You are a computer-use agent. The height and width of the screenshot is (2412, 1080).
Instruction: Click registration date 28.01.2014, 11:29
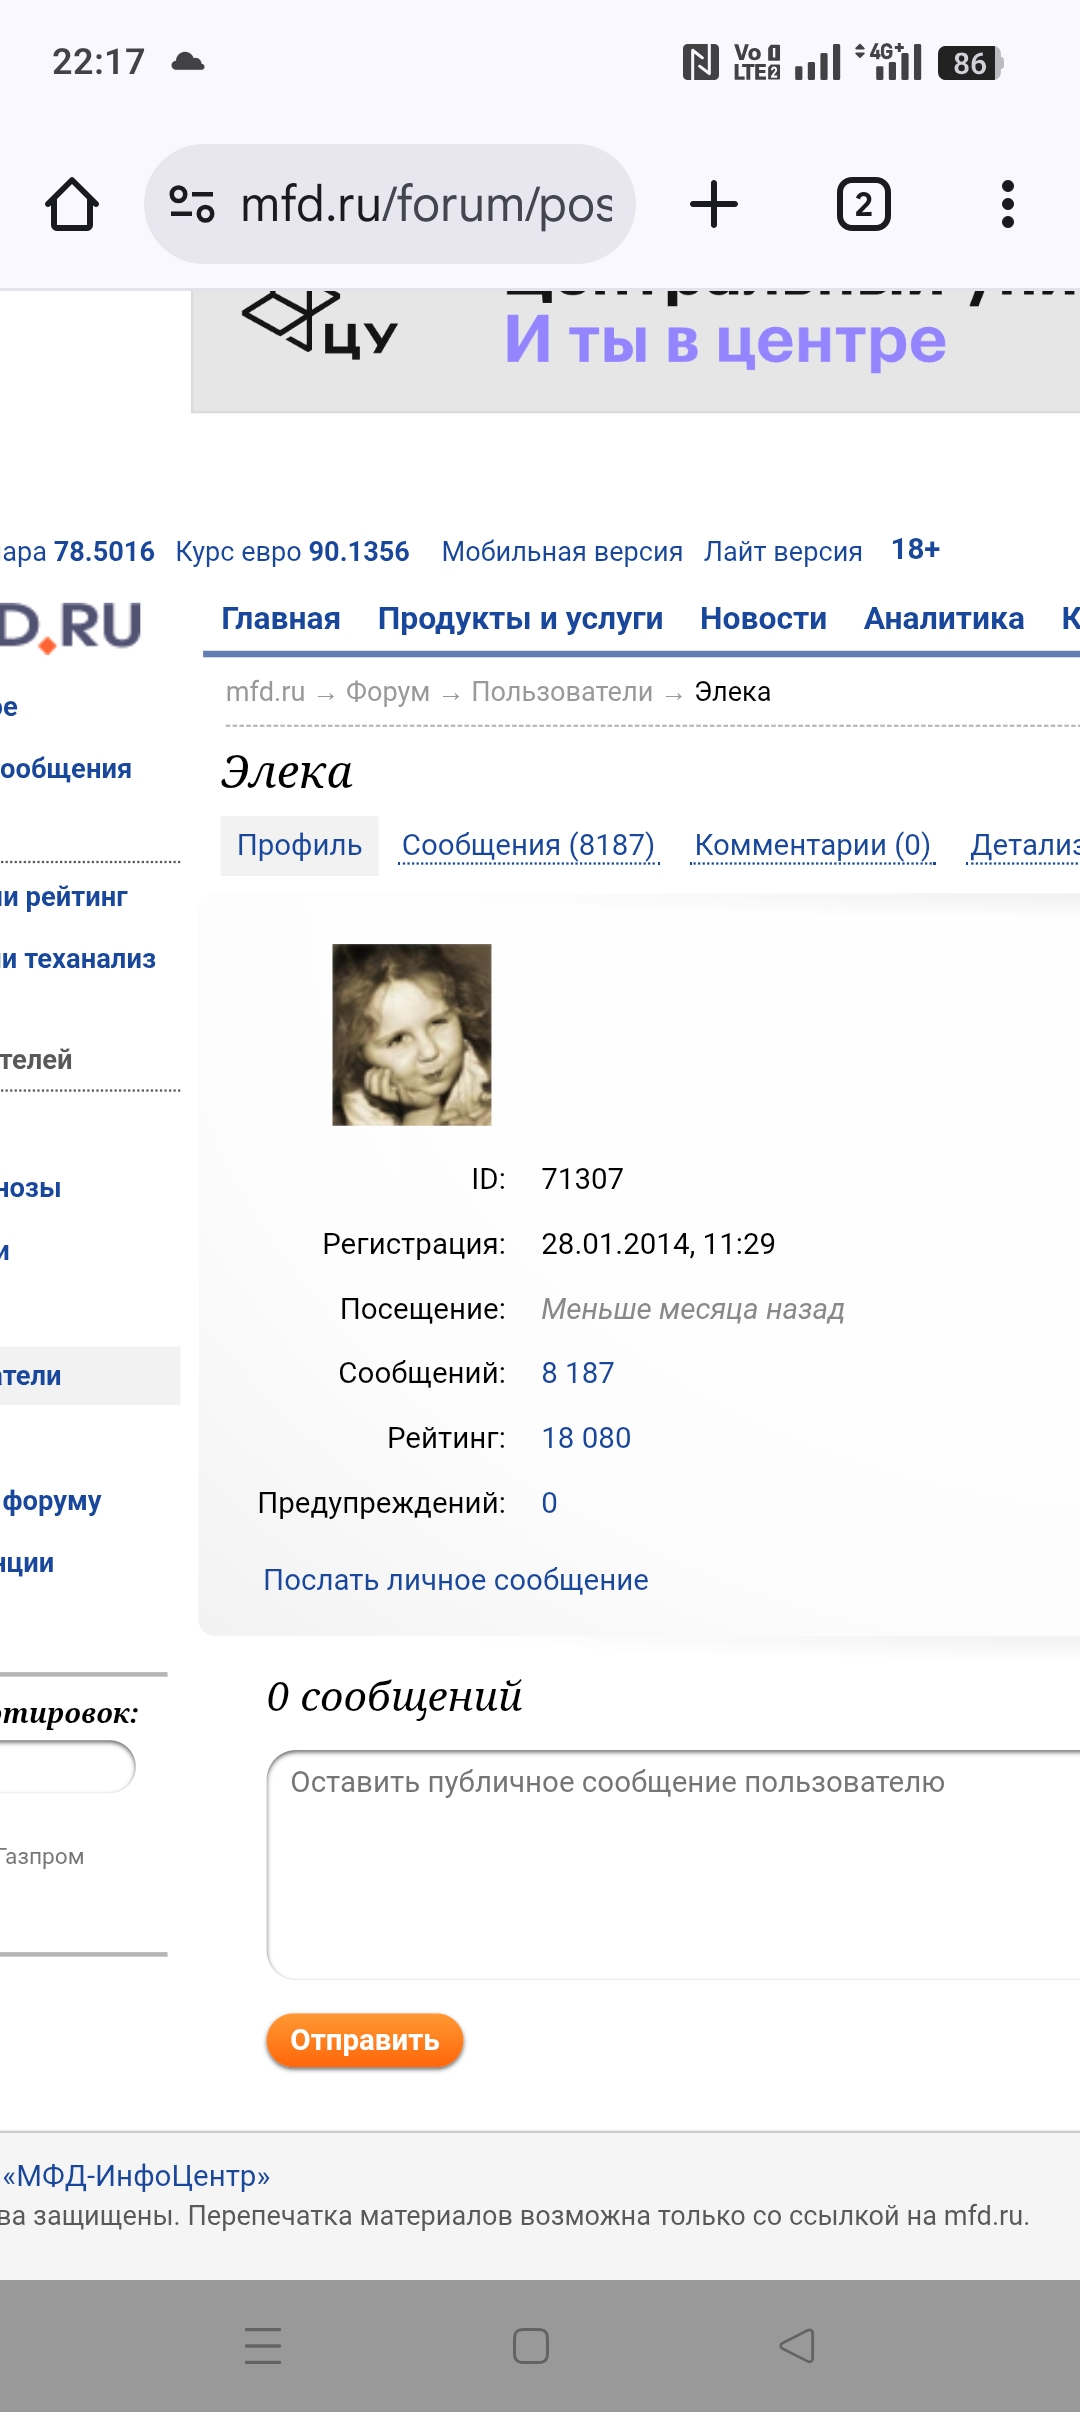tap(658, 1244)
